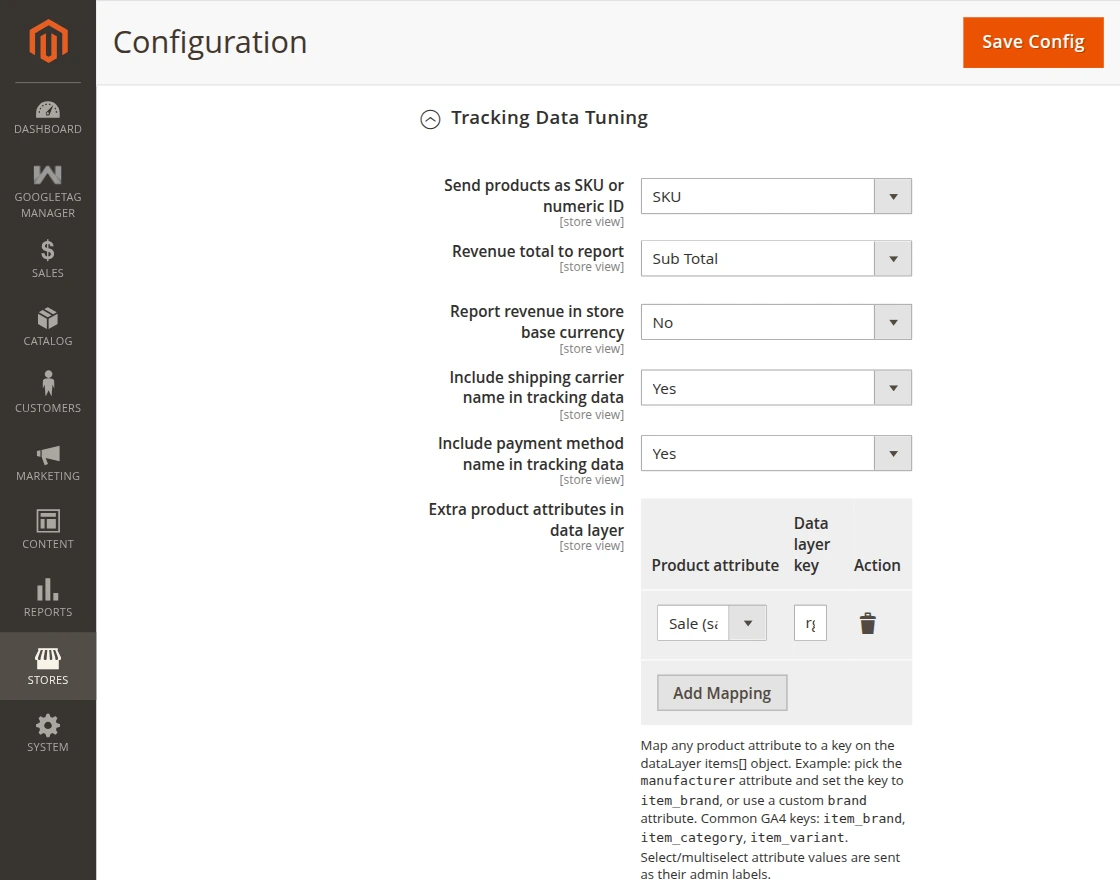
Task: Open the Marketing megaphone icon
Action: (48, 455)
